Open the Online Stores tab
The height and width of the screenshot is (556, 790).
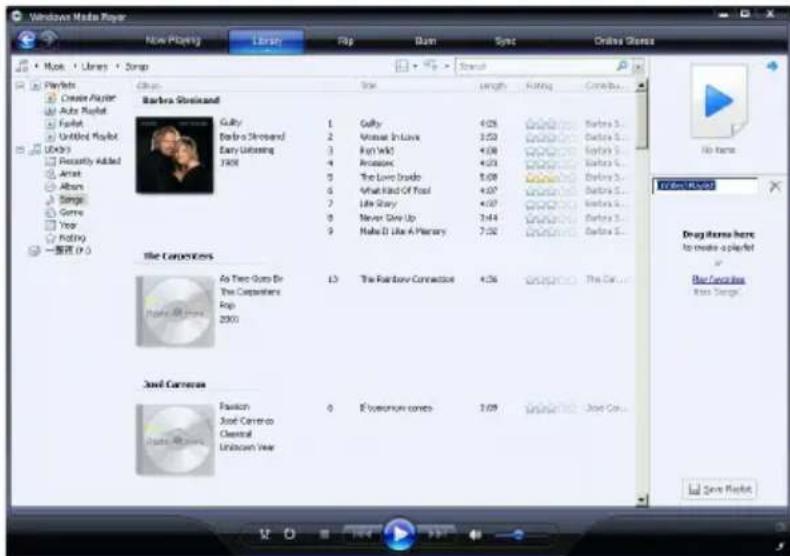[x=624, y=41]
